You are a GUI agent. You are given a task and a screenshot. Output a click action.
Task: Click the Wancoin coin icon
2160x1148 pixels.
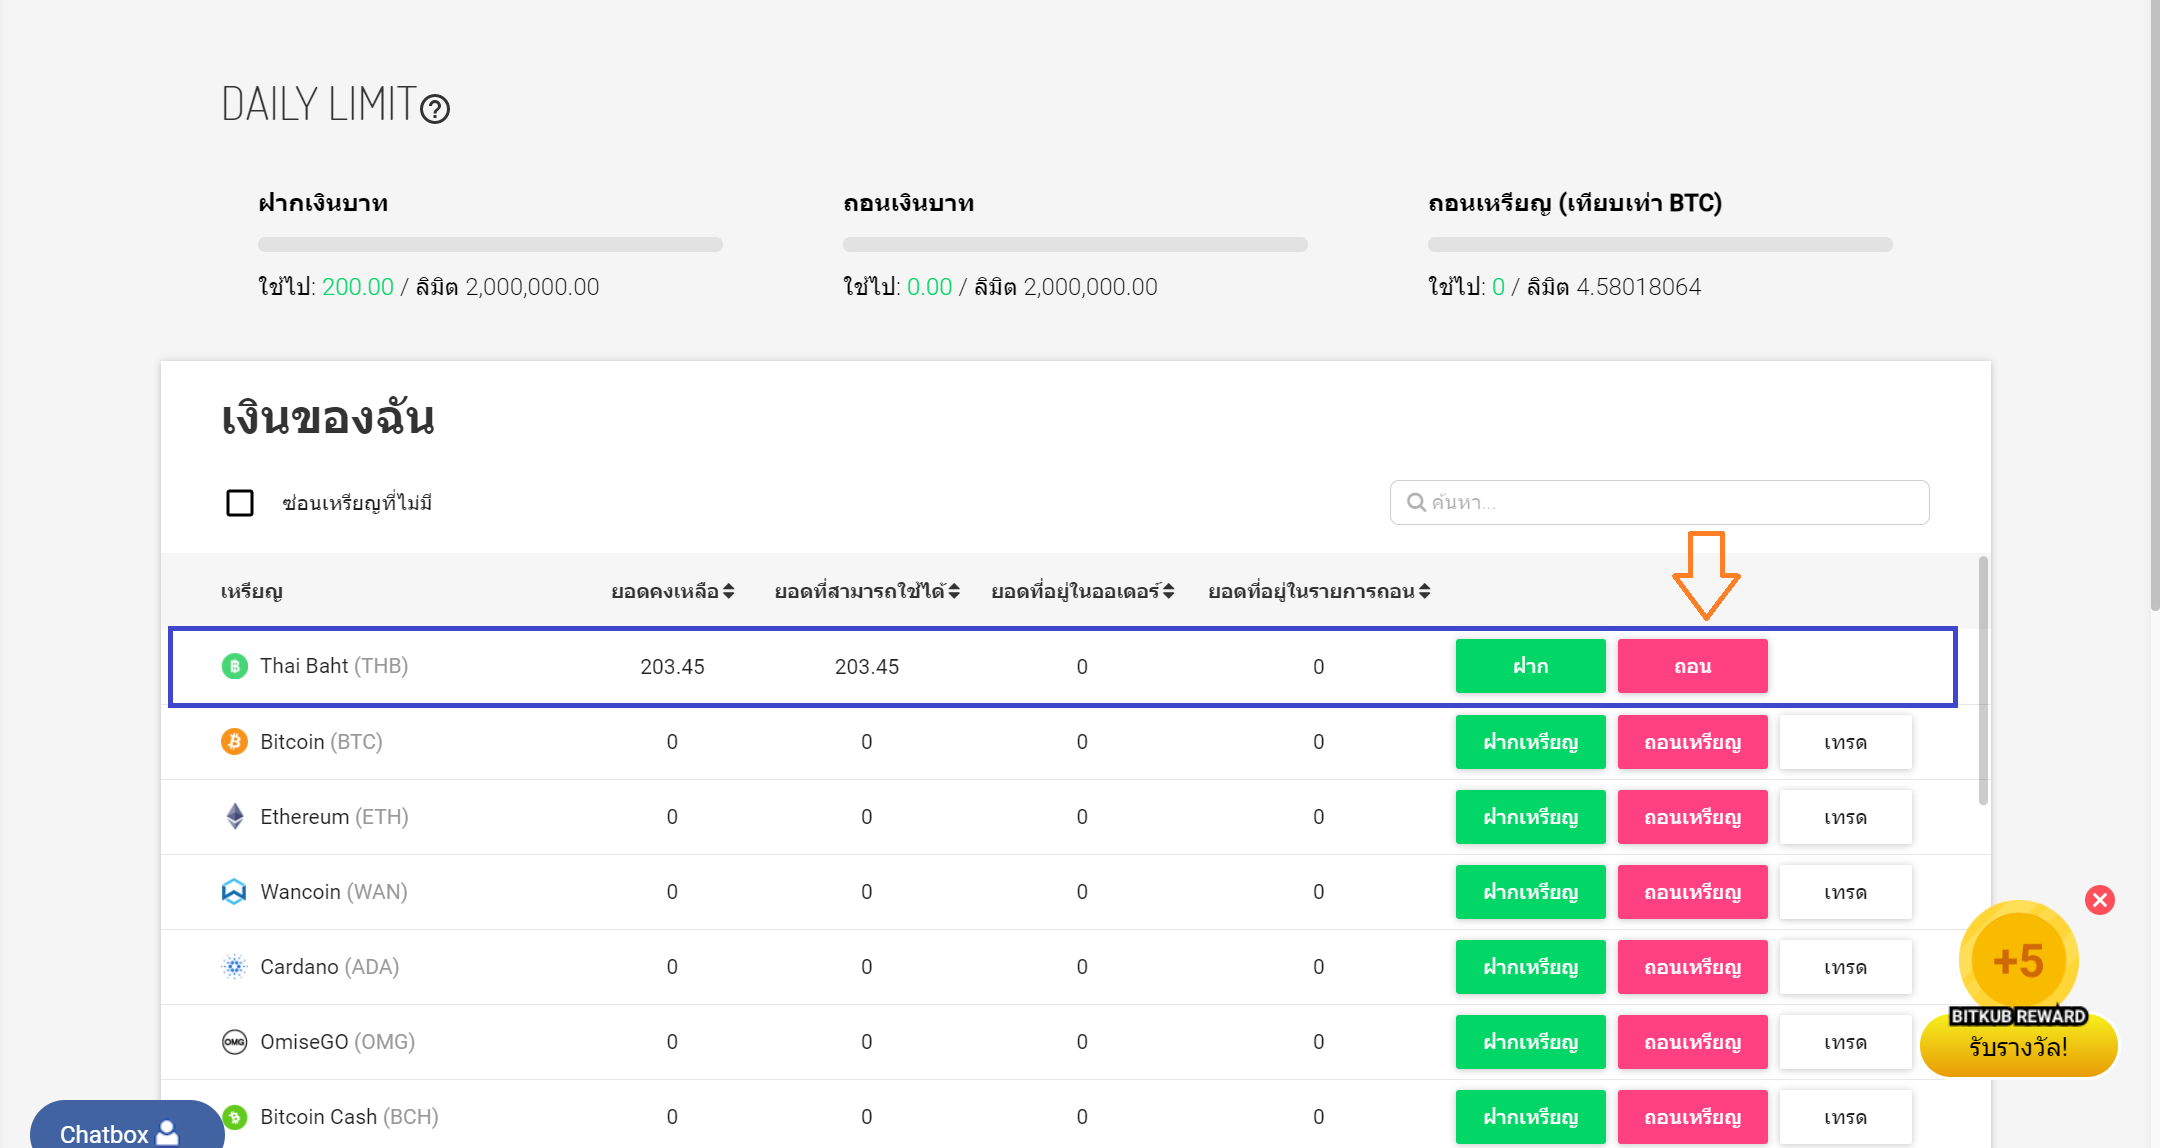pyautogui.click(x=234, y=892)
